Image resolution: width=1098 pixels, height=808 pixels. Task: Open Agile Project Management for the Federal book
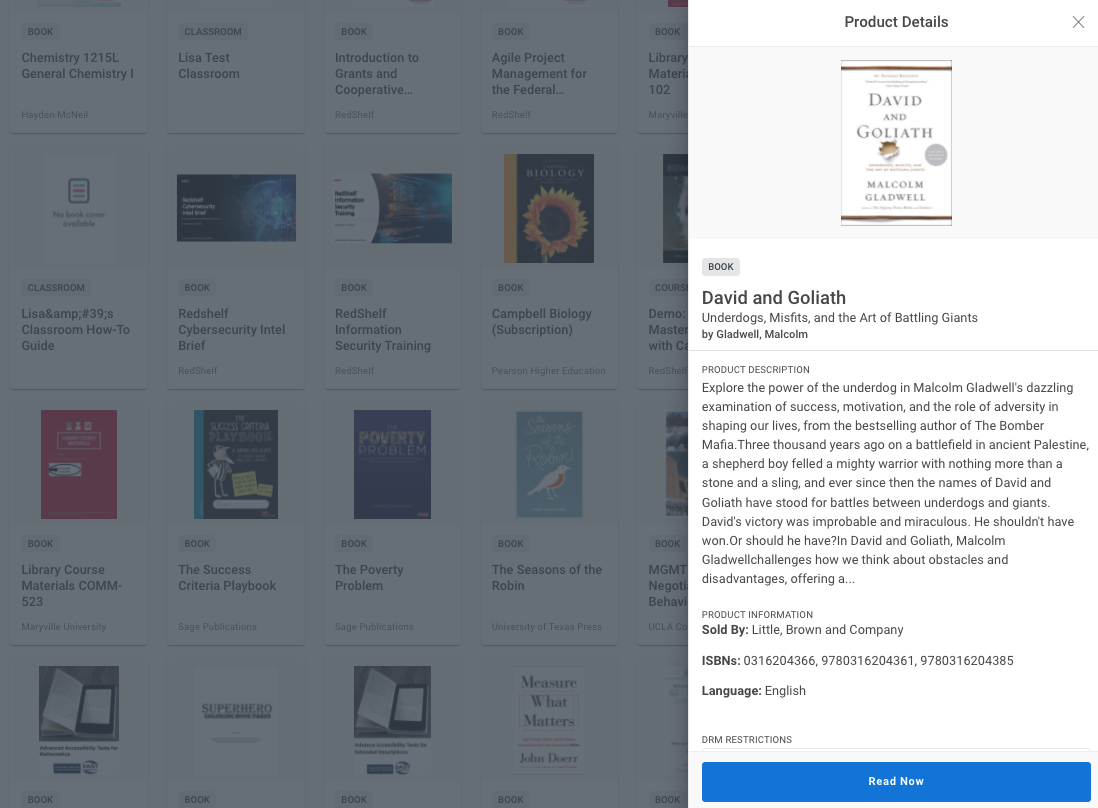click(539, 74)
